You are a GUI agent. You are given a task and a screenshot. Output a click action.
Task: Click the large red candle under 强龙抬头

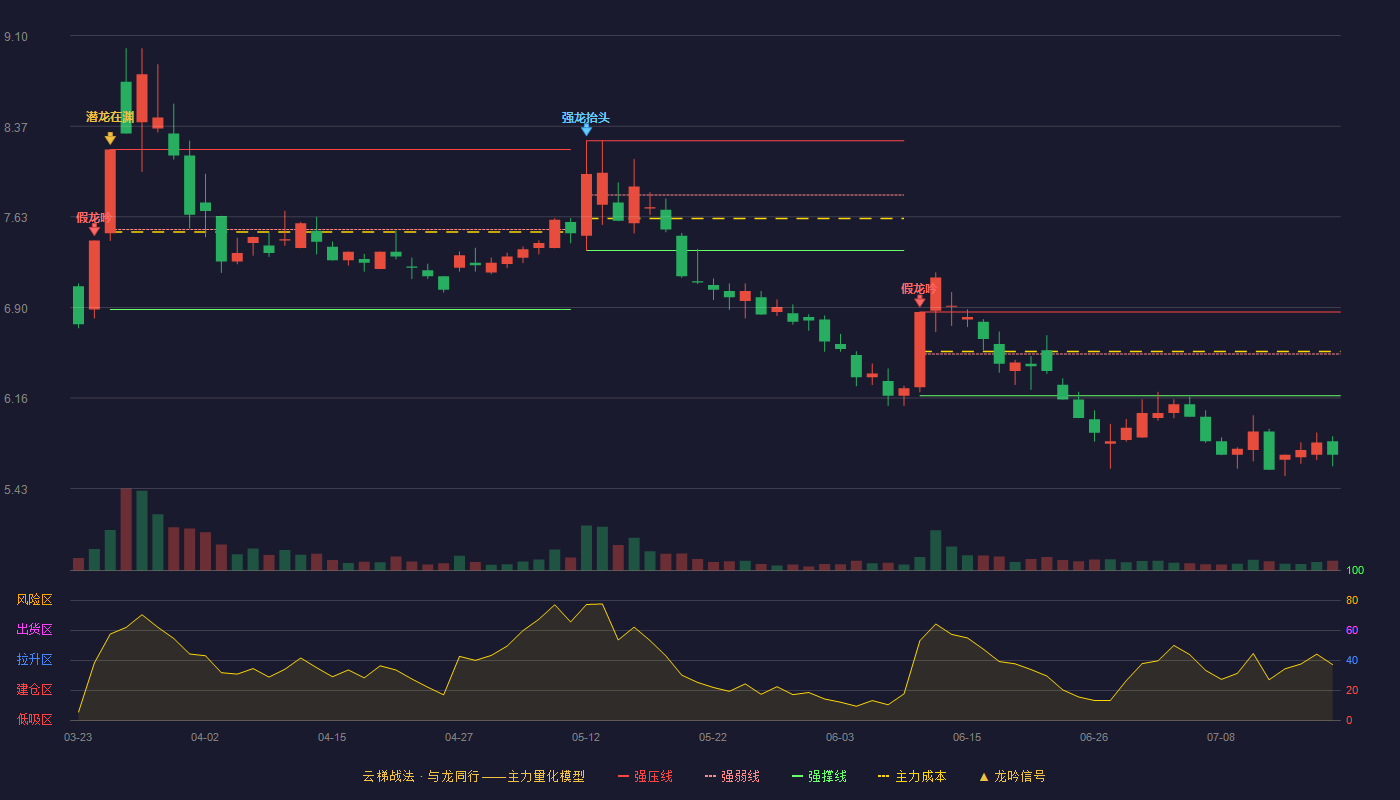tap(586, 205)
